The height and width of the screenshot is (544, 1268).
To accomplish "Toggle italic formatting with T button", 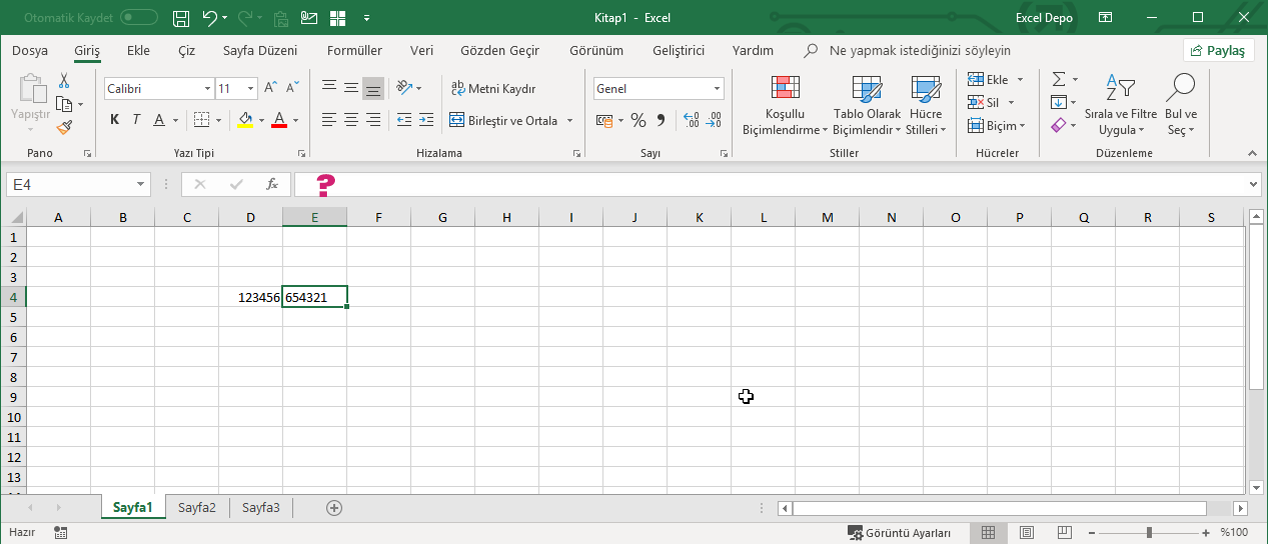I will tap(136, 120).
